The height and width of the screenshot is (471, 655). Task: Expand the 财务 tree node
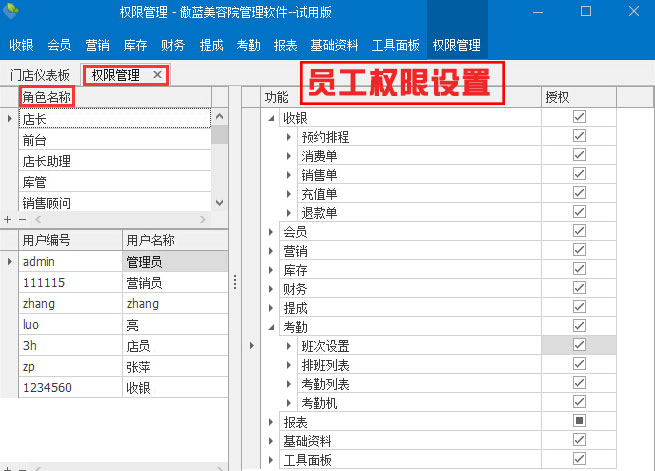tap(271, 288)
